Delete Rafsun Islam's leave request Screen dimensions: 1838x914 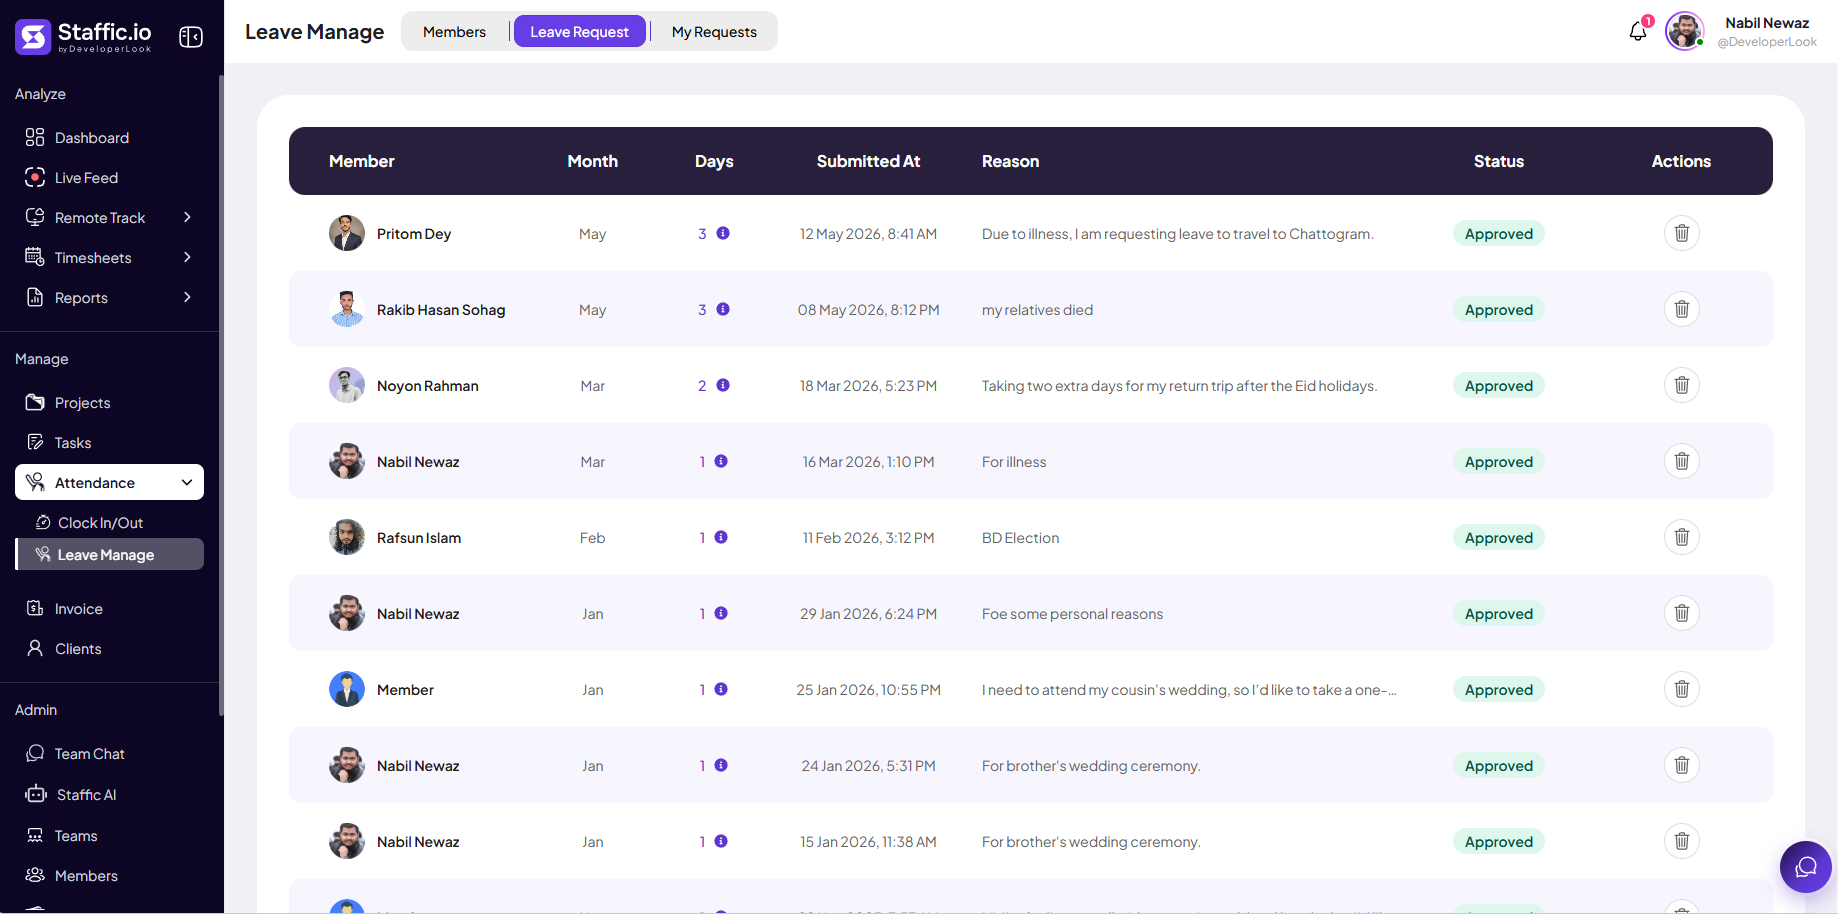(x=1682, y=537)
